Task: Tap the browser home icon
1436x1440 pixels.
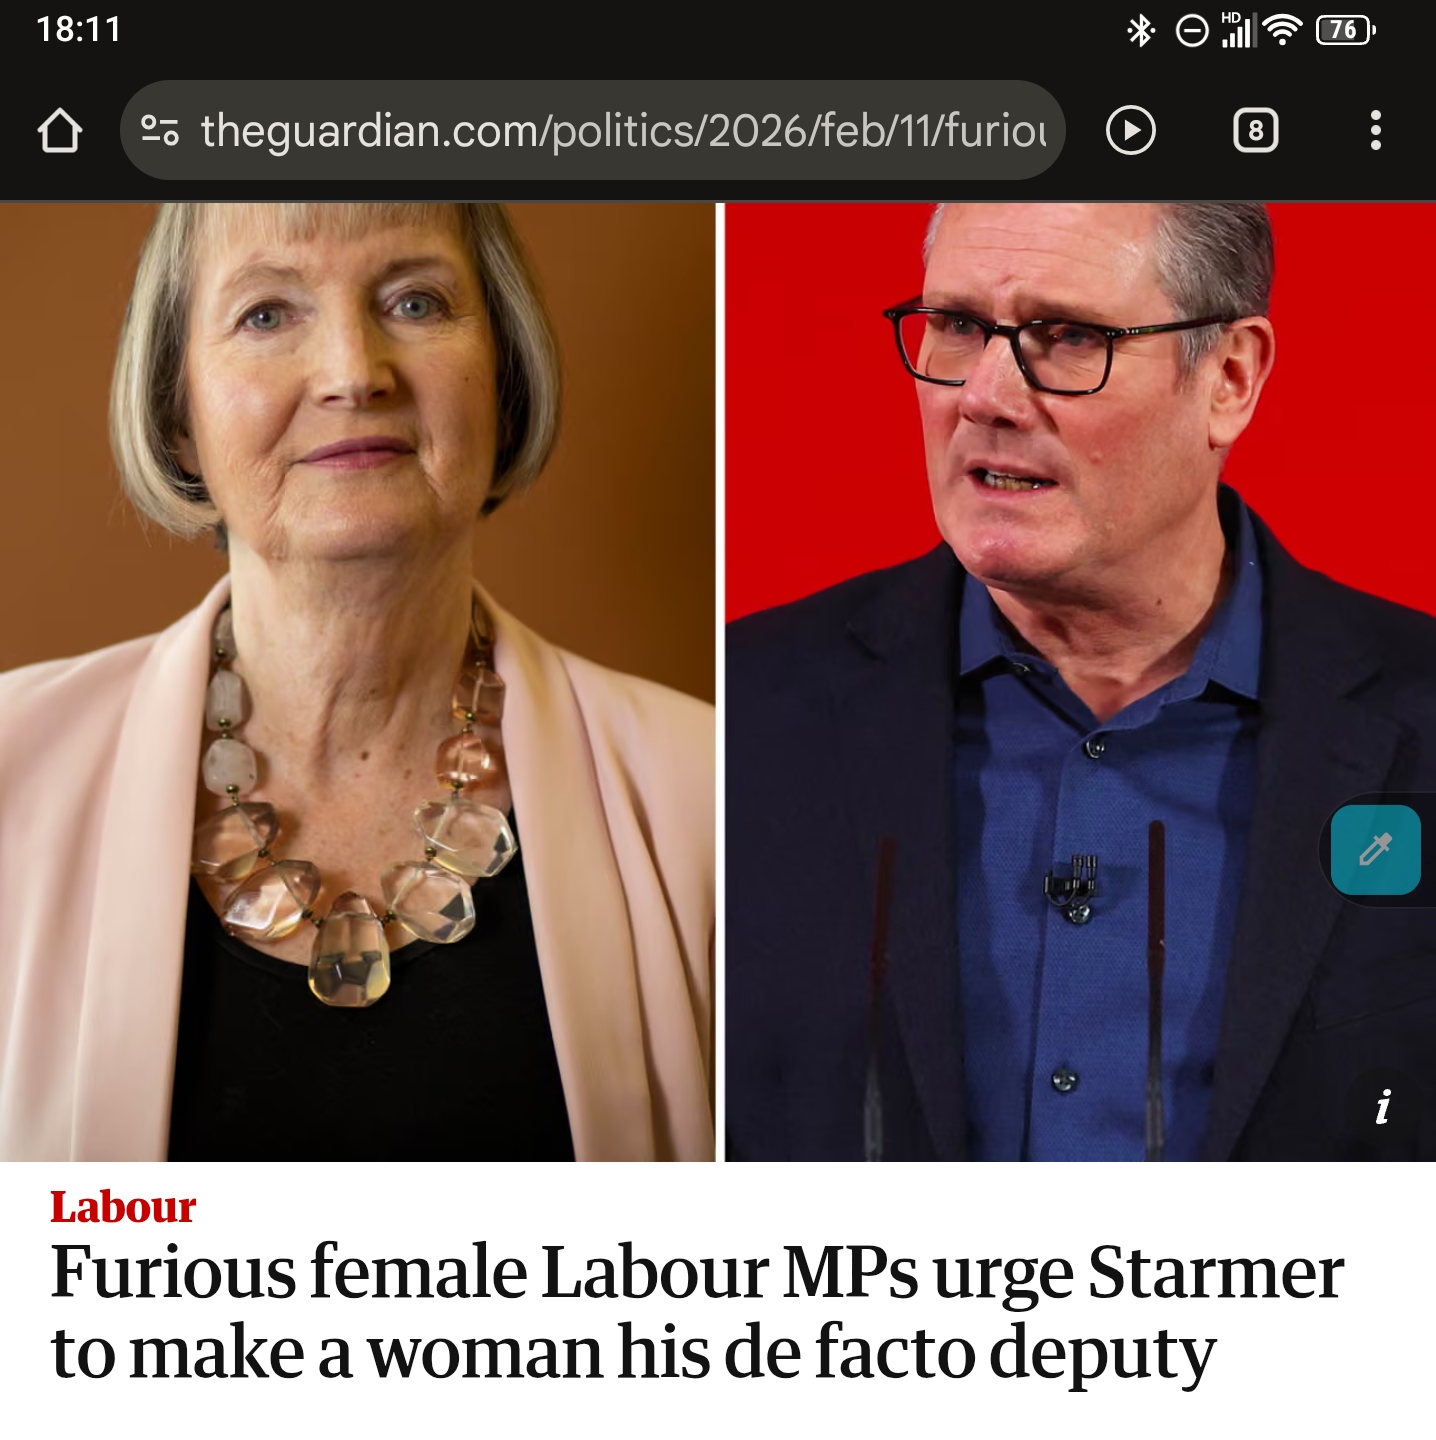Action: [x=60, y=131]
